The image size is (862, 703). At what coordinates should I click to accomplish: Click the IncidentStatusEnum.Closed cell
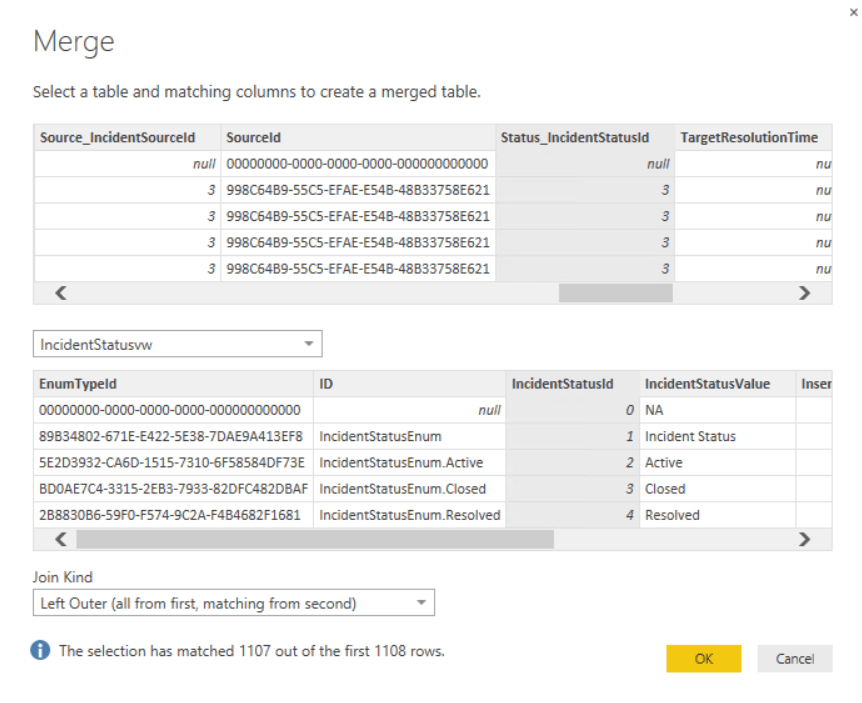click(x=403, y=489)
